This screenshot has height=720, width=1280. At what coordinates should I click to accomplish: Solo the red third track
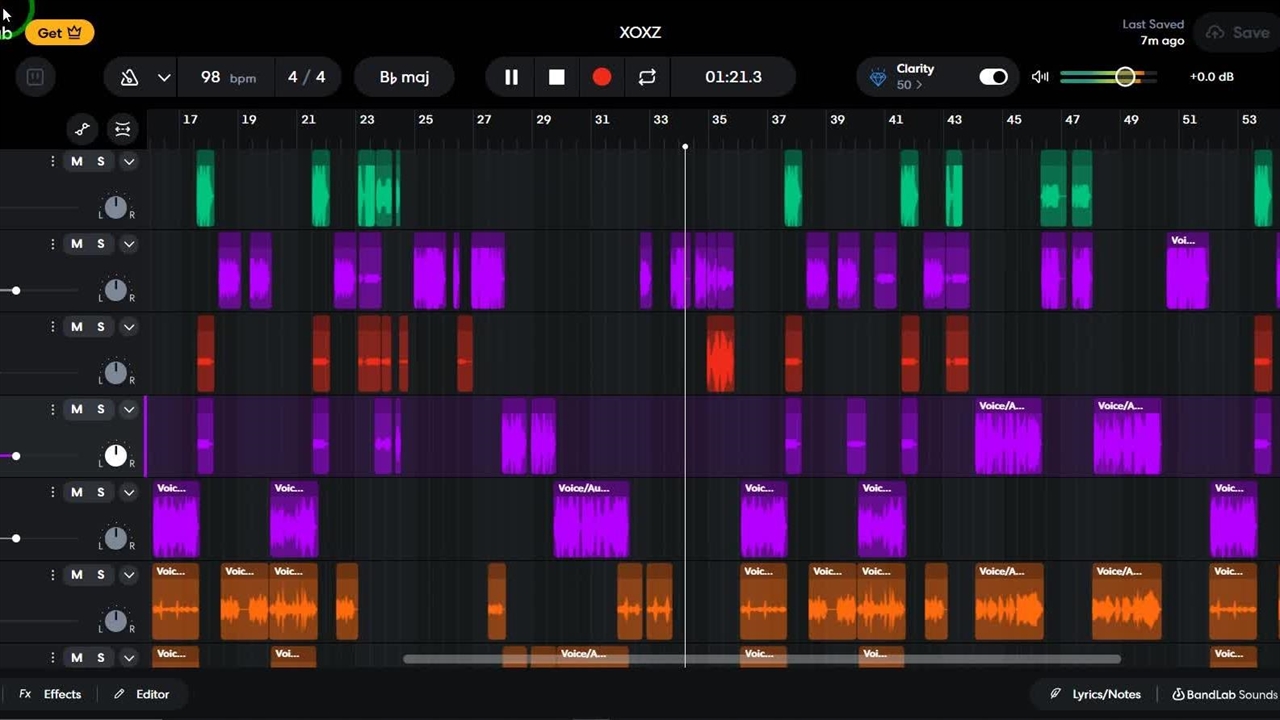[100, 327]
